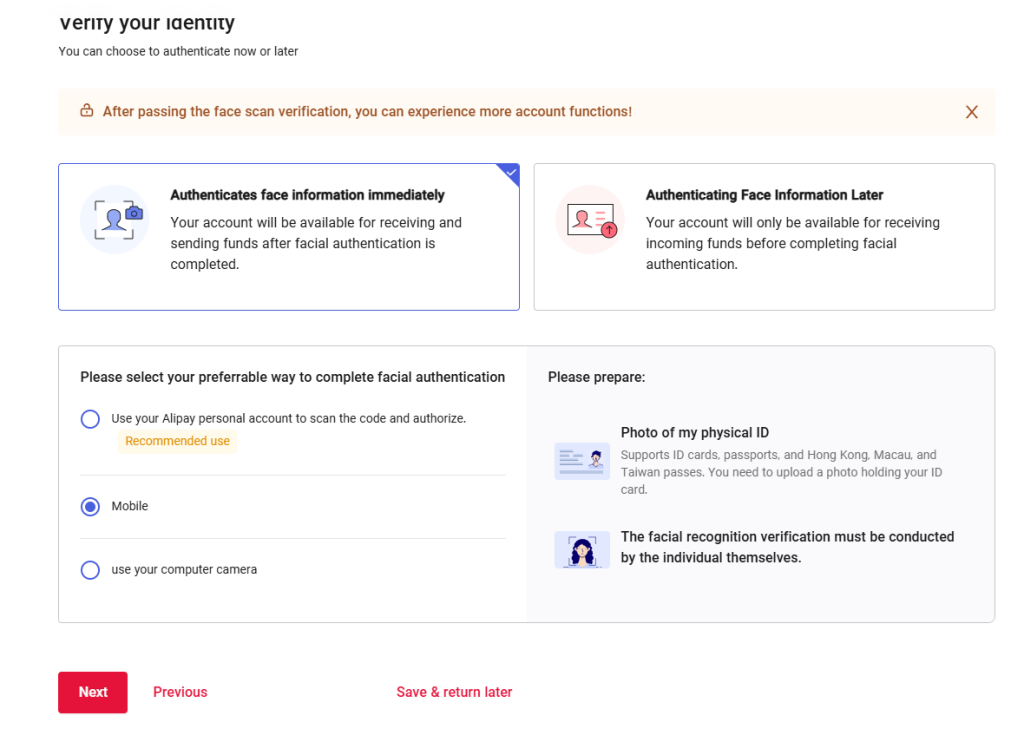
Task: Click the ID card upload icon
Action: (590, 220)
